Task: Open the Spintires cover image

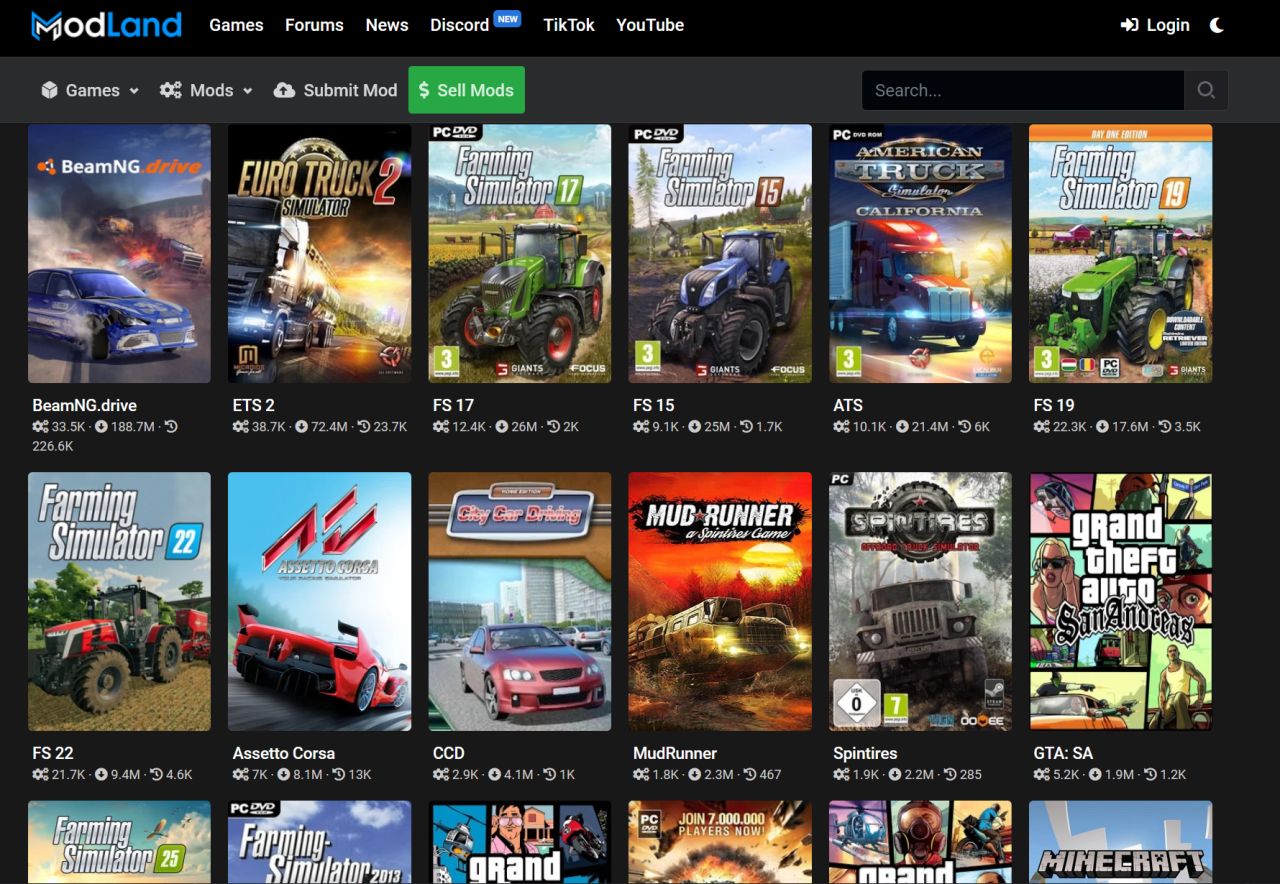Action: pos(920,602)
